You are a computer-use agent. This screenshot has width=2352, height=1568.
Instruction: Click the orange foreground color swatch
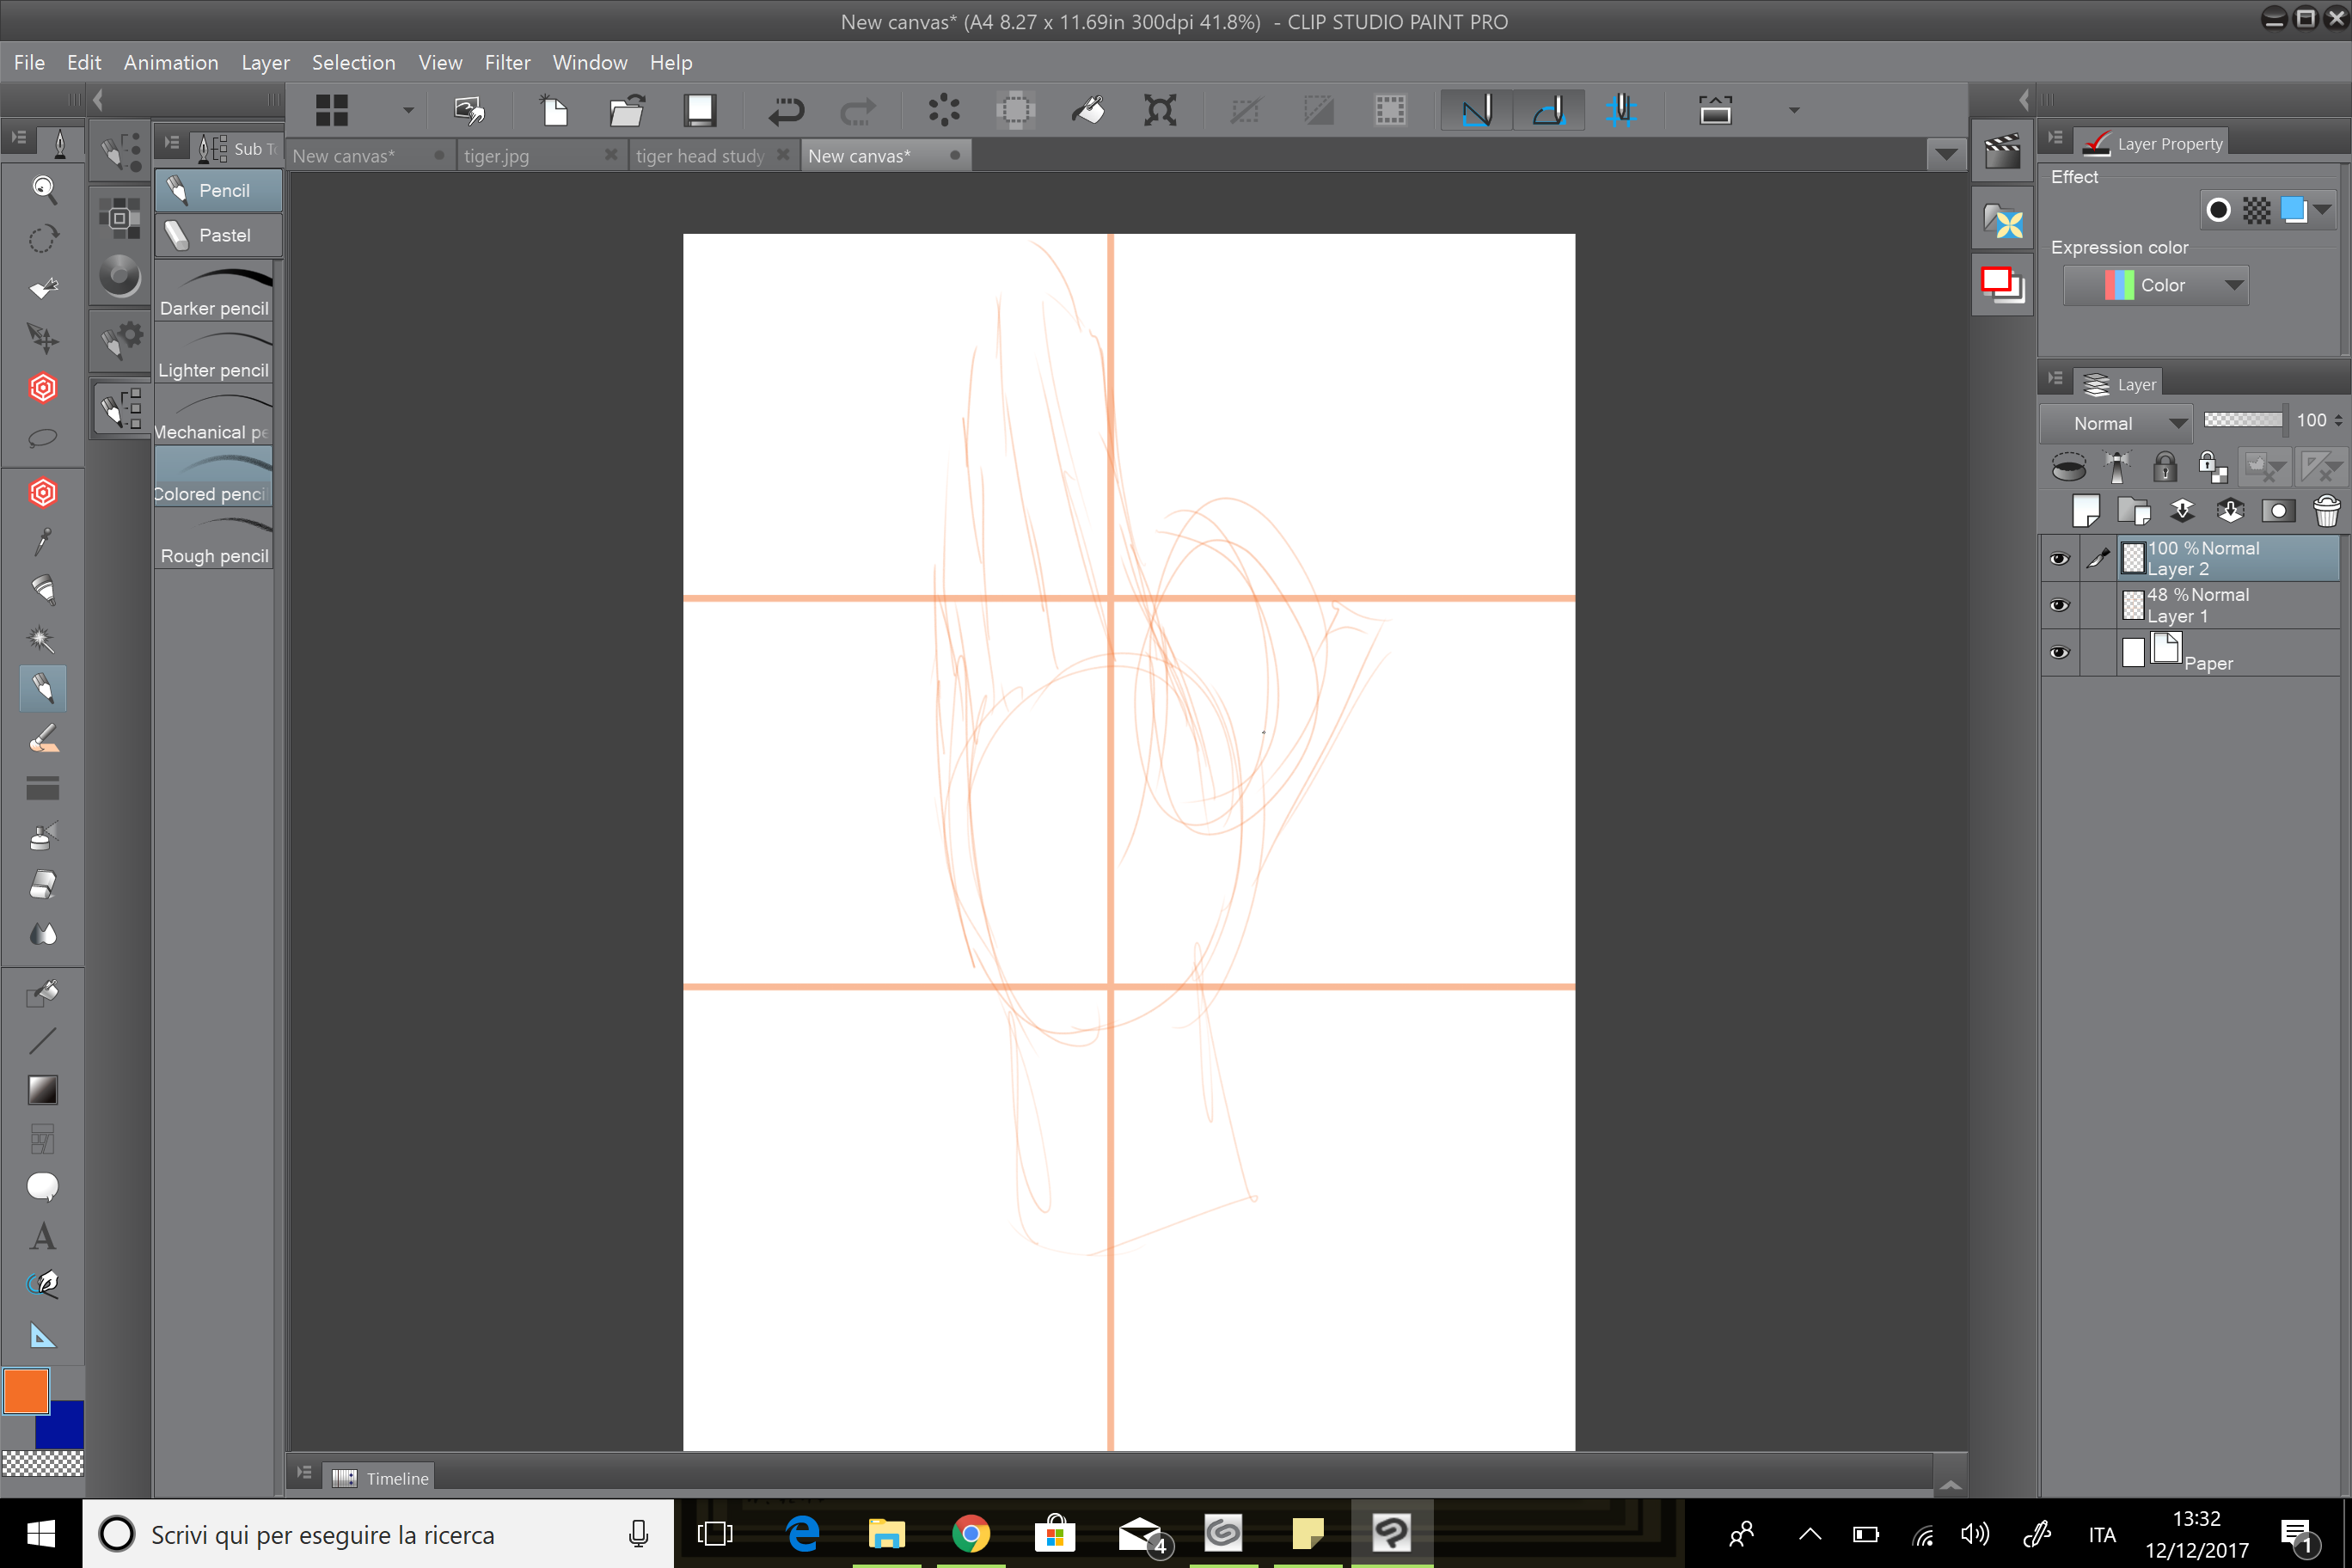(24, 1390)
